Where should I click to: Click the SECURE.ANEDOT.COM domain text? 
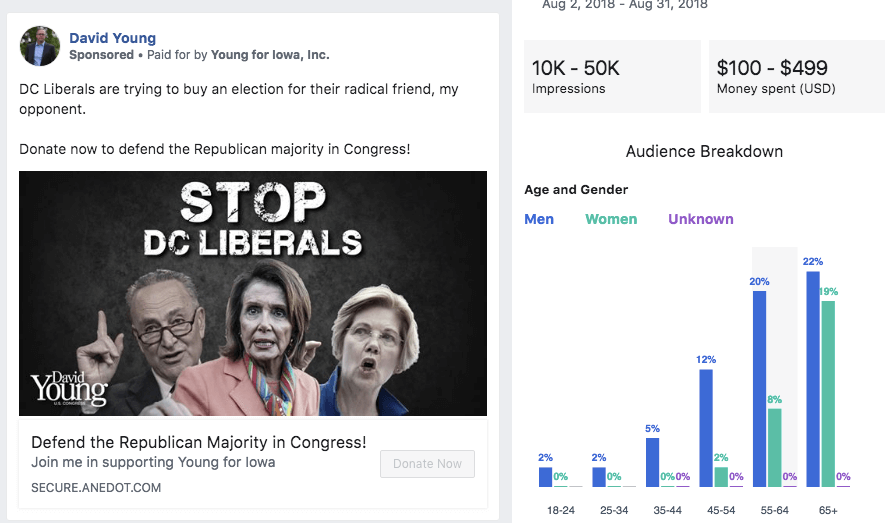tap(96, 488)
